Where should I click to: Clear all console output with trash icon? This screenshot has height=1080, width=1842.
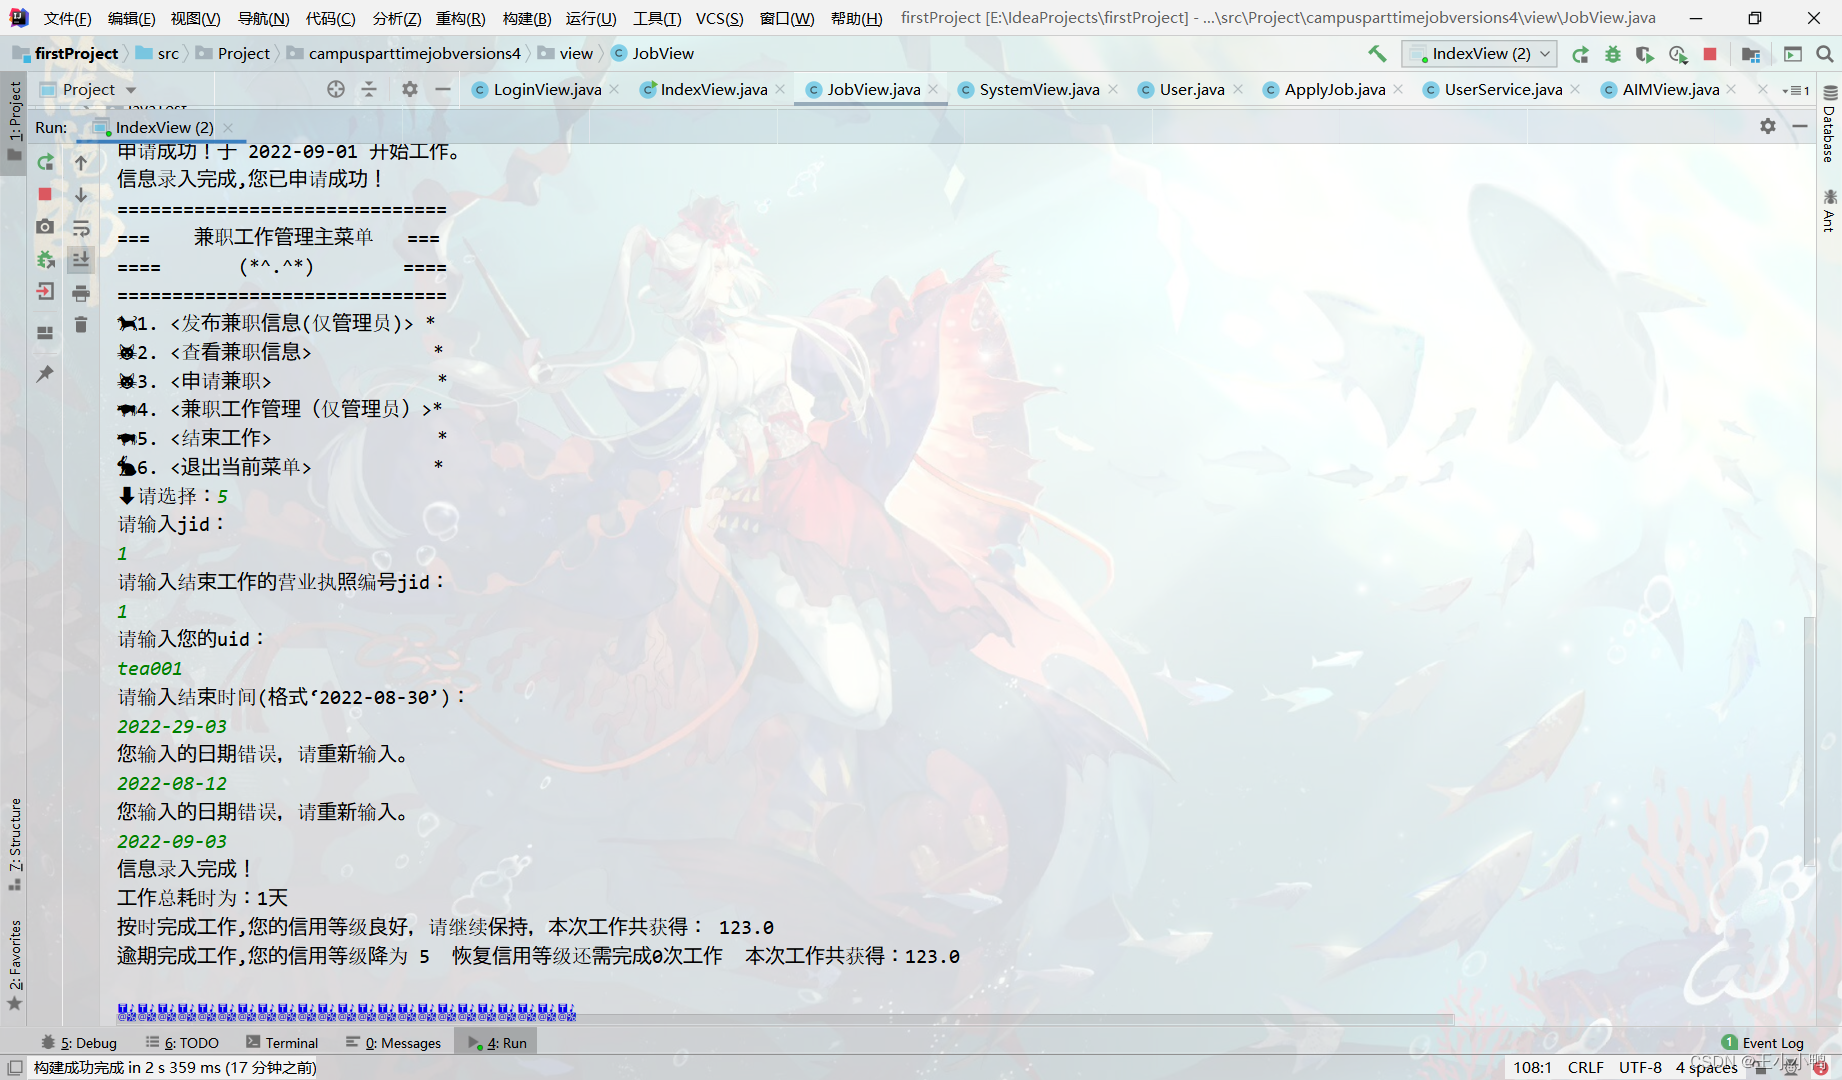(81, 325)
